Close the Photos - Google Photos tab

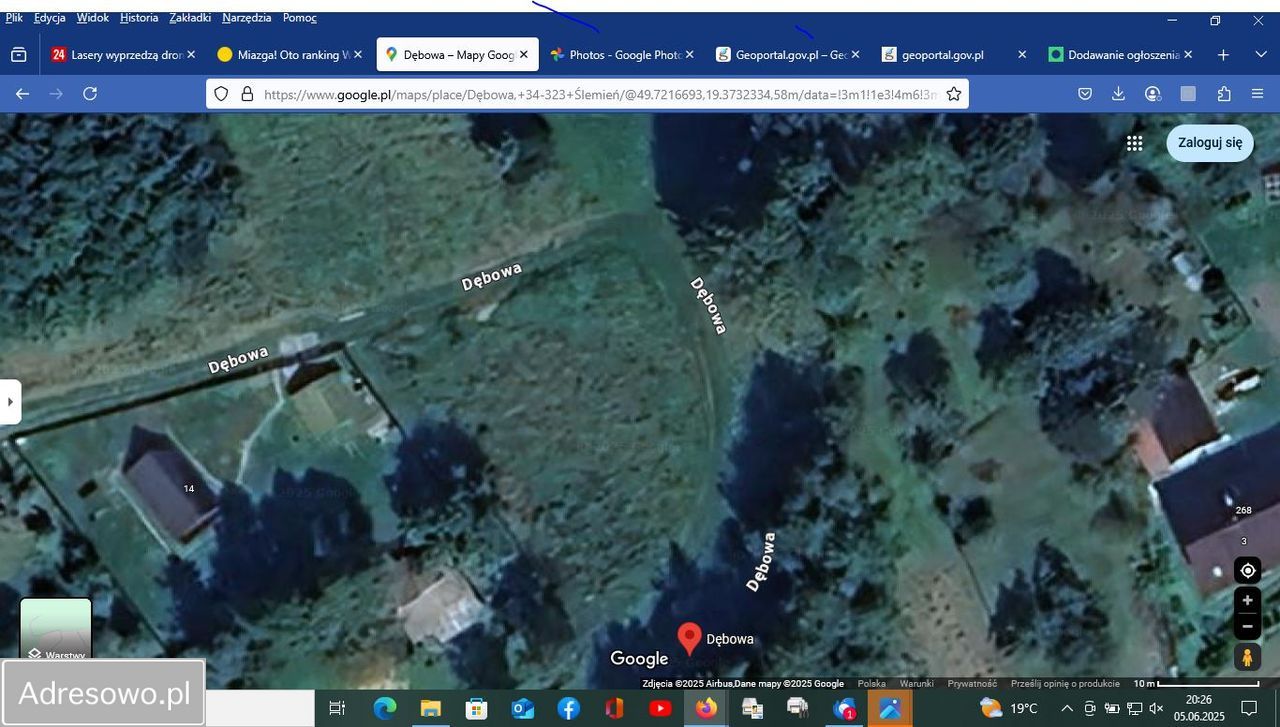click(689, 55)
